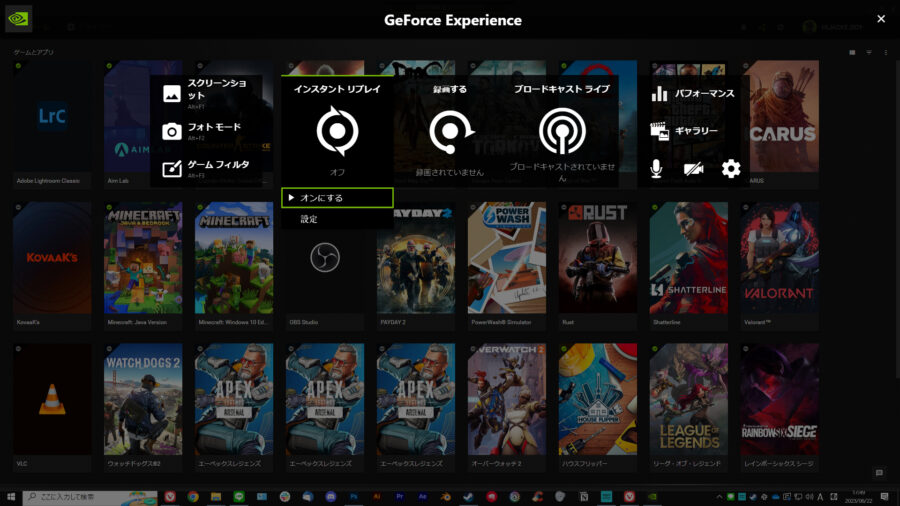Open LINE from the taskbar

coord(239,497)
